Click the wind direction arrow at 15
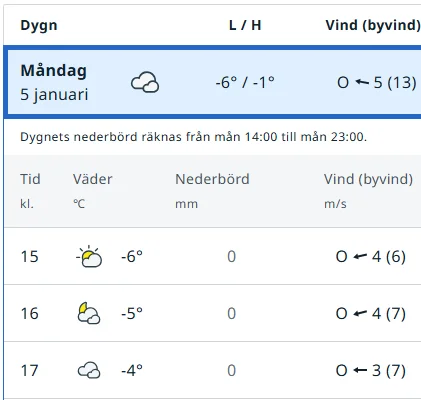421x400 pixels. click(360, 256)
